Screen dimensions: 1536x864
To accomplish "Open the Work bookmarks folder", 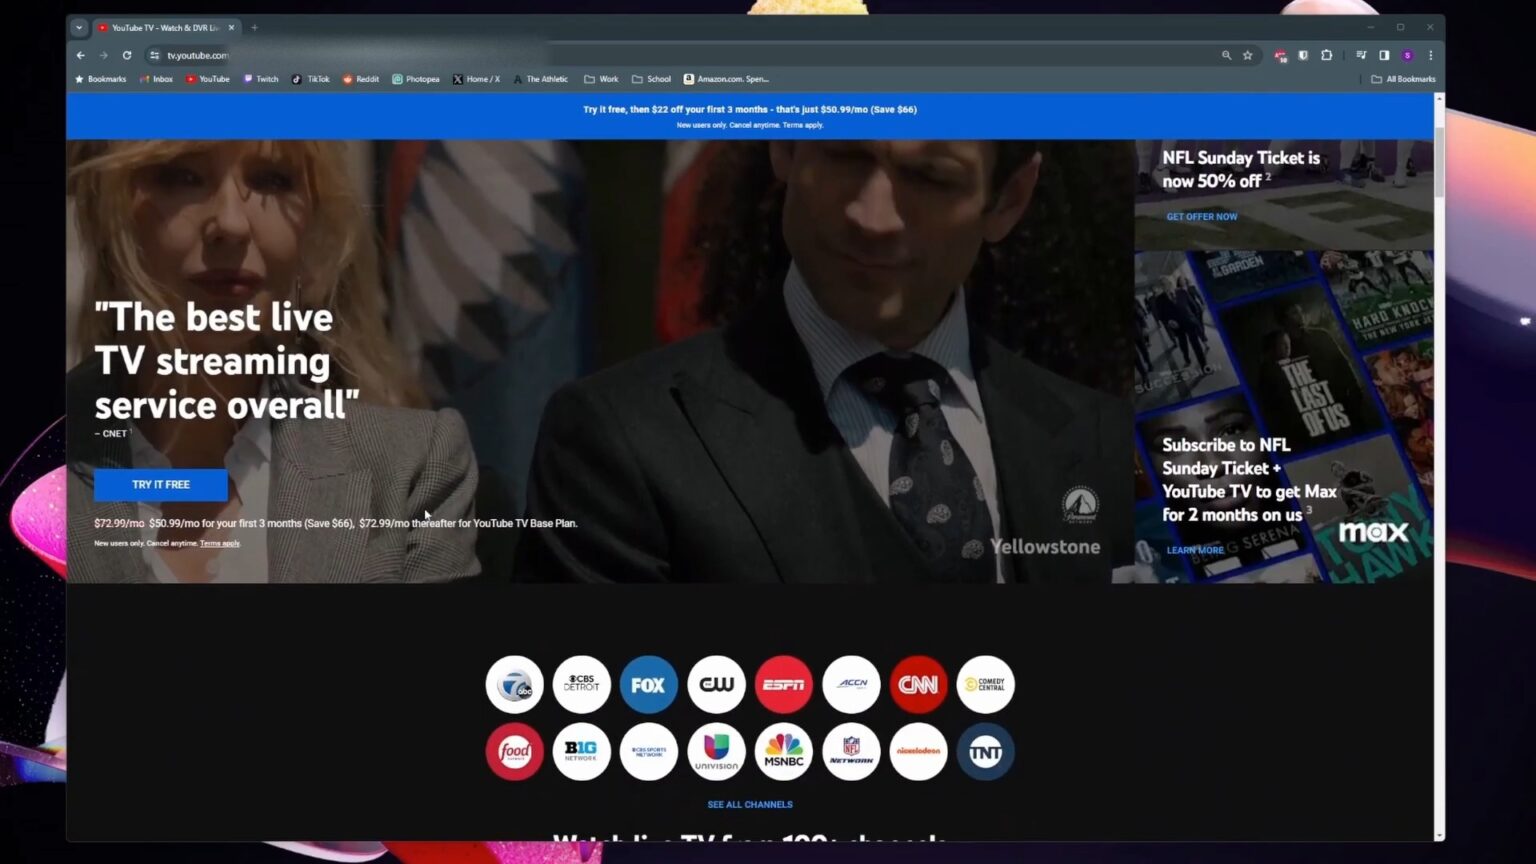I will tap(600, 79).
